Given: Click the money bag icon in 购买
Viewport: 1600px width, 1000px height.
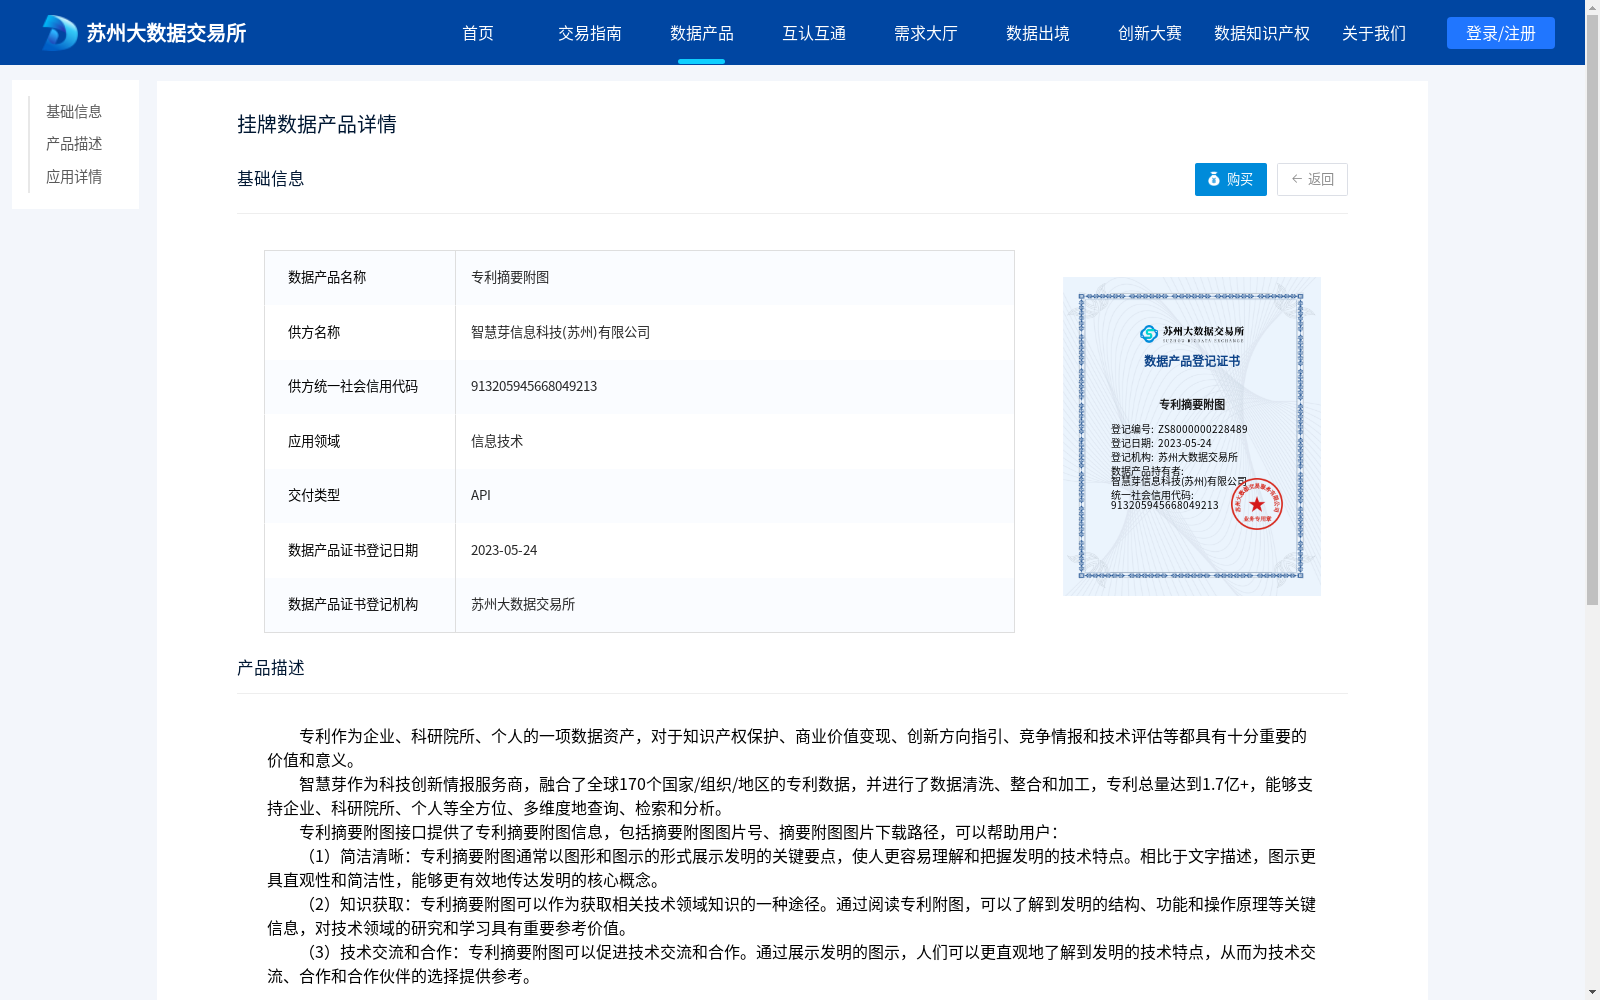Looking at the screenshot, I should 1214,179.
